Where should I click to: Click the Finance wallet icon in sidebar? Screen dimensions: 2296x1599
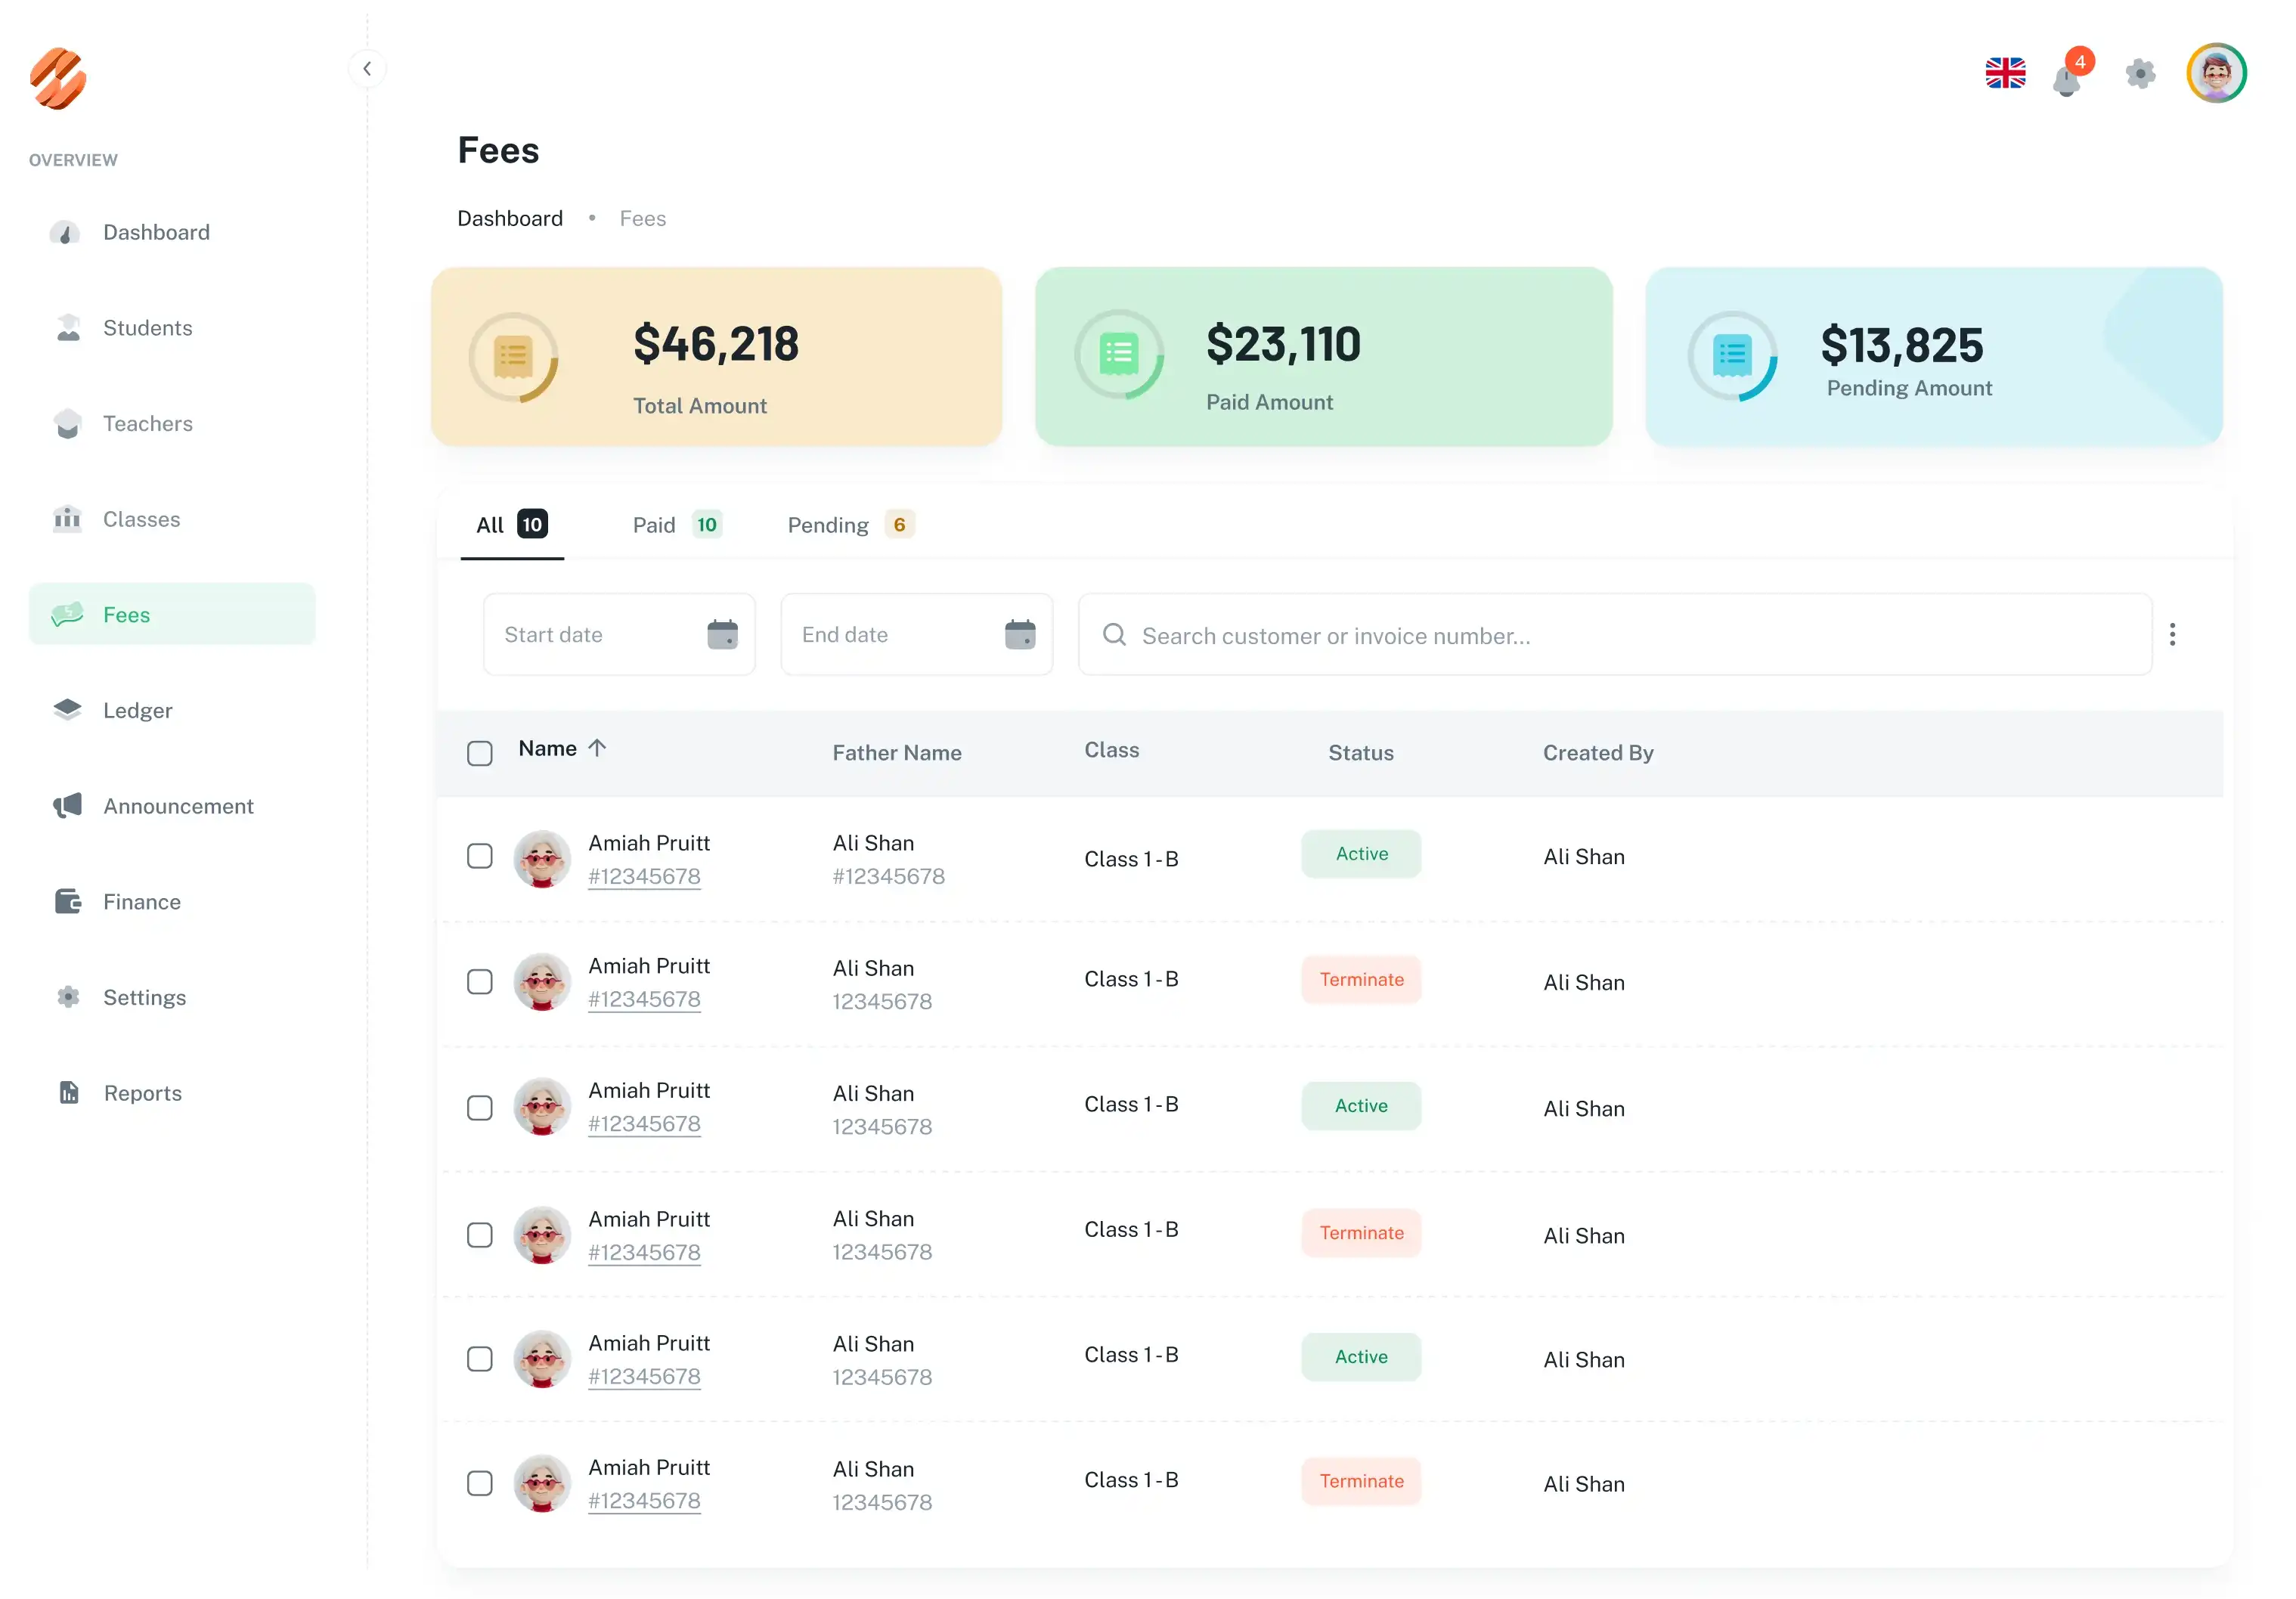tap(68, 902)
